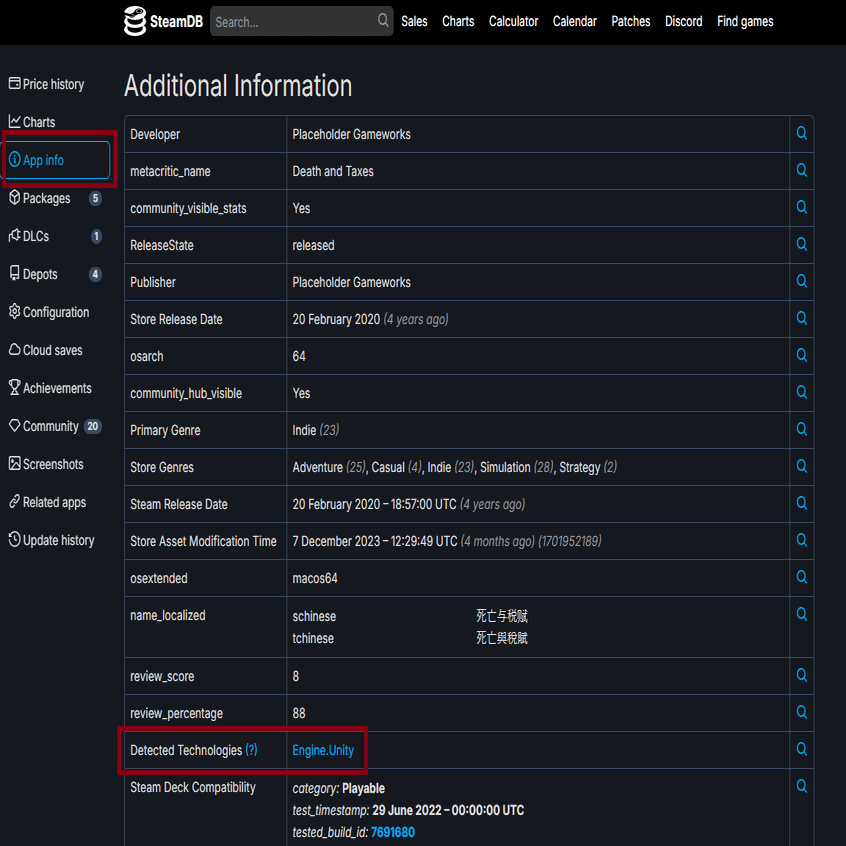Open Update history sidebar tab

[x=52, y=540]
